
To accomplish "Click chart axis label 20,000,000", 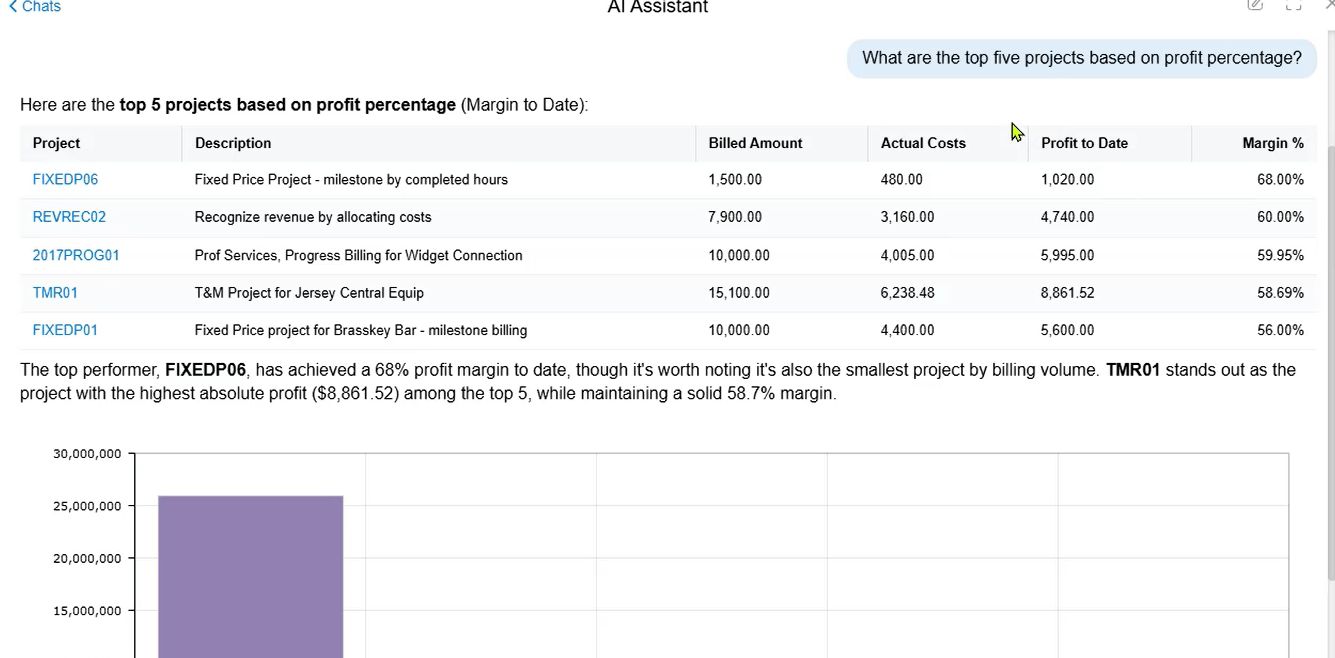I will tap(87, 558).
